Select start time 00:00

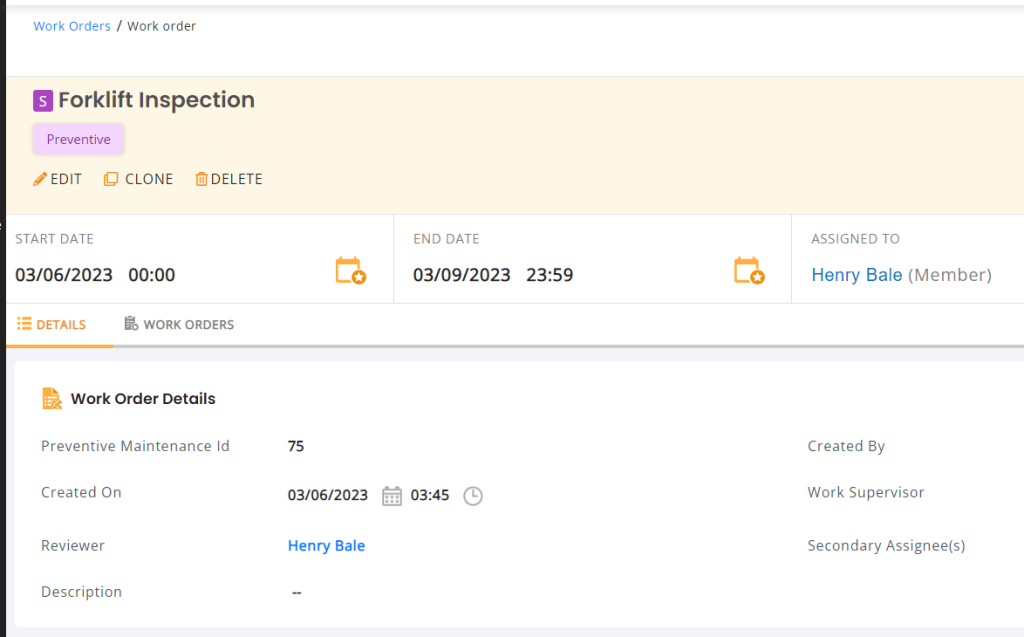point(152,275)
